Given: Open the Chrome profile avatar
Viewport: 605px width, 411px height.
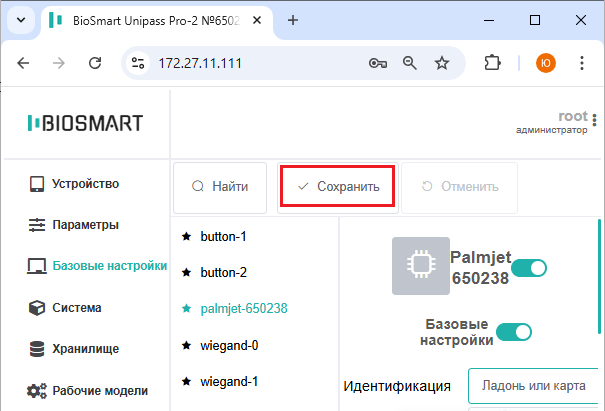Looking at the screenshot, I should pyautogui.click(x=546, y=63).
